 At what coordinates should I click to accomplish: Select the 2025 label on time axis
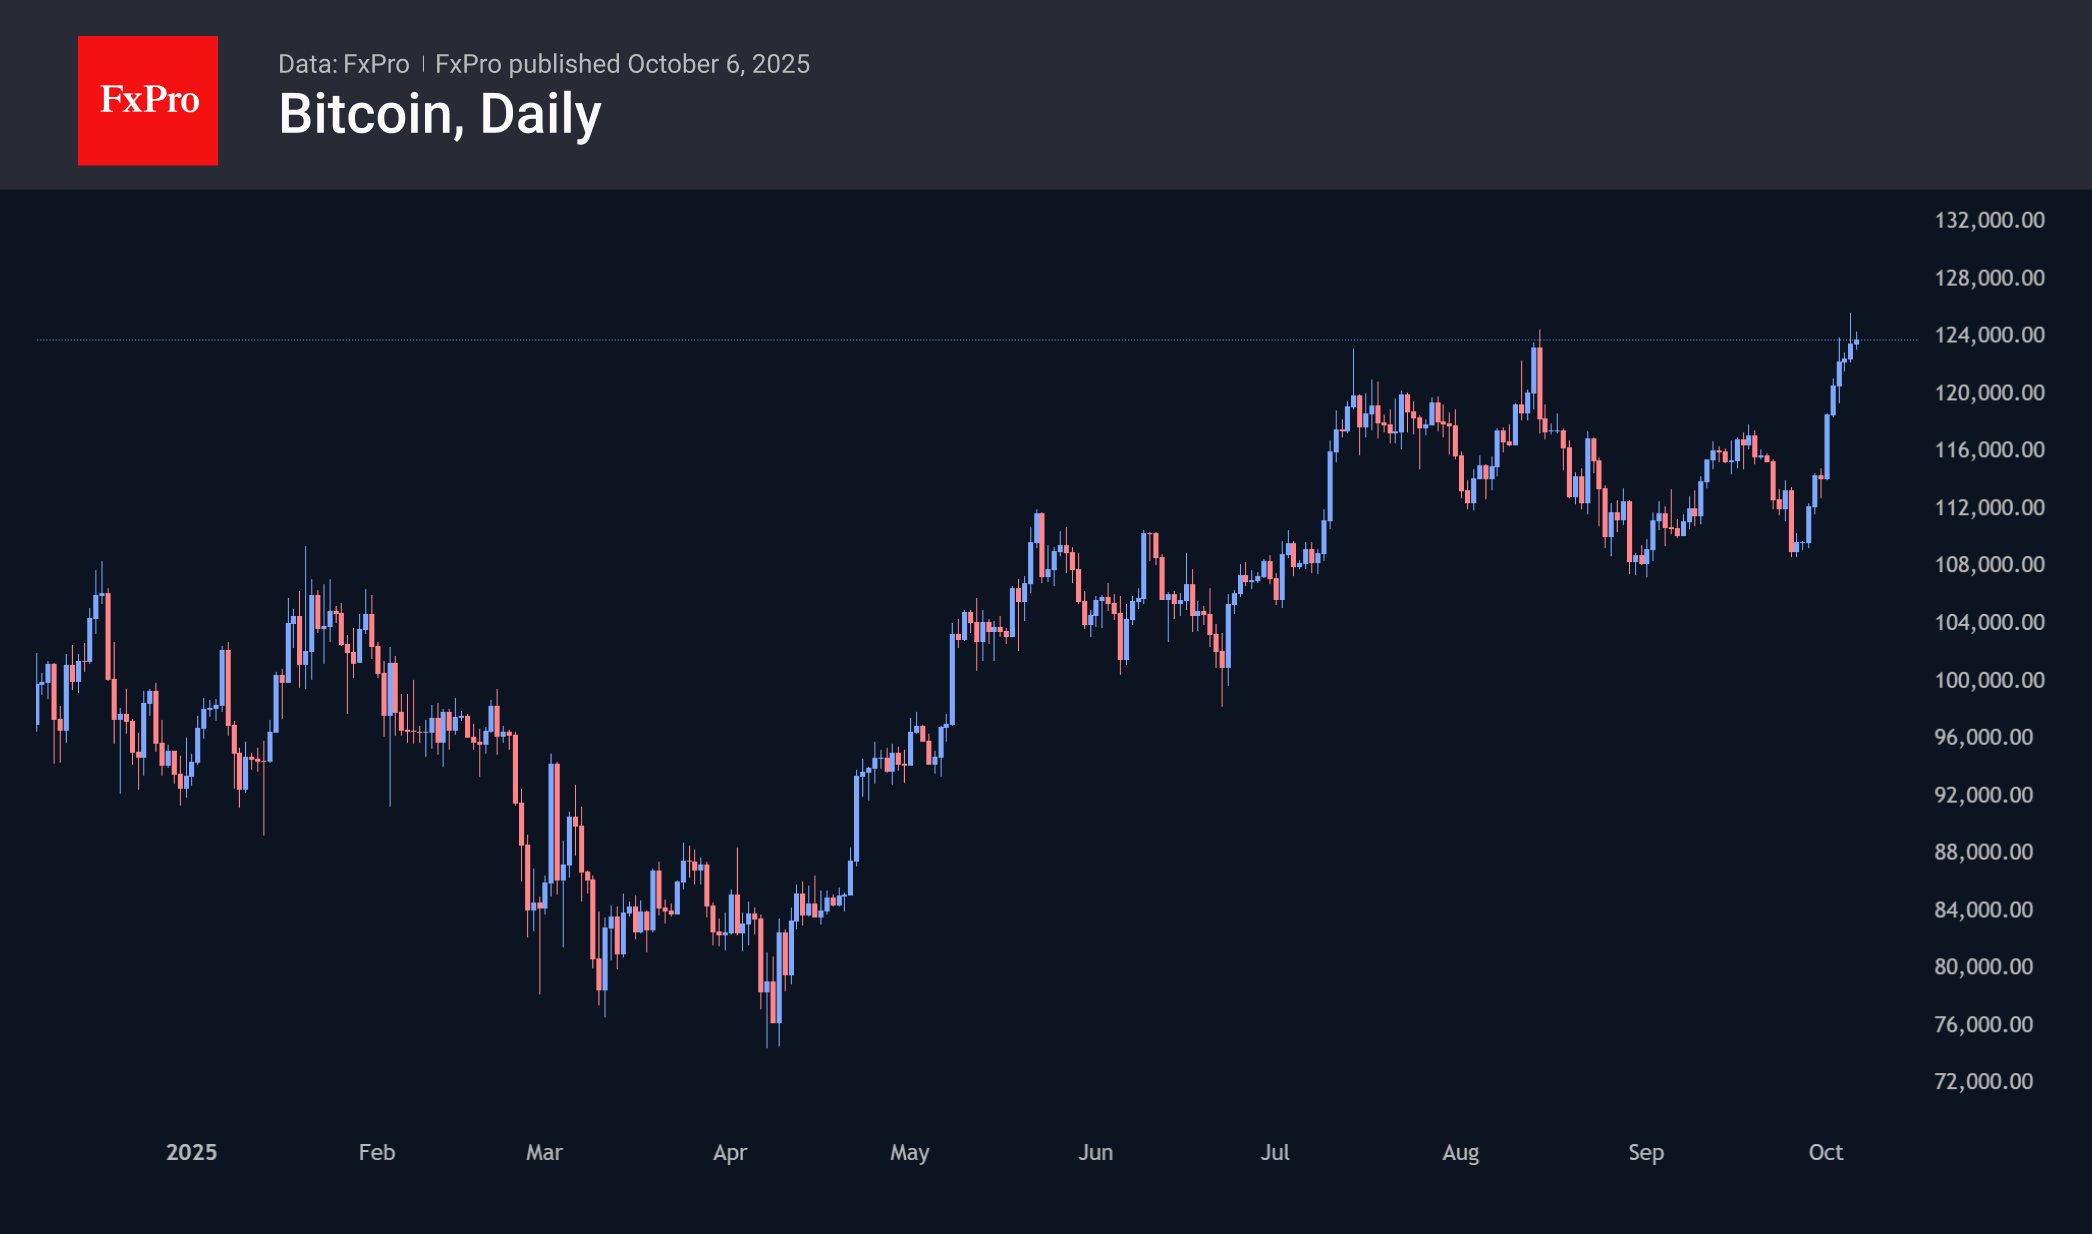tap(191, 1152)
